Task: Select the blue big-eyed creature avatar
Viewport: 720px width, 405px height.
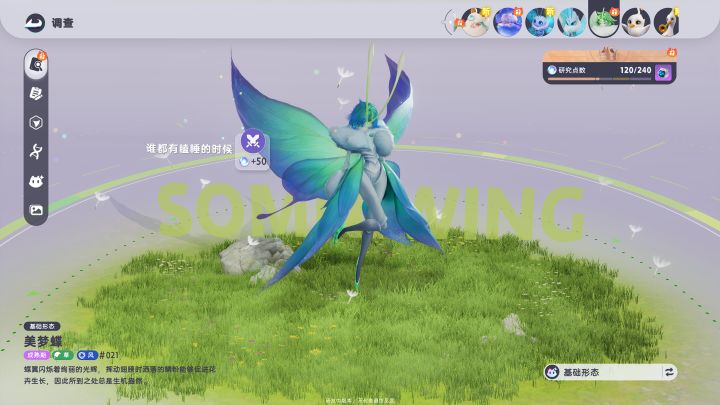Action: click(x=540, y=22)
